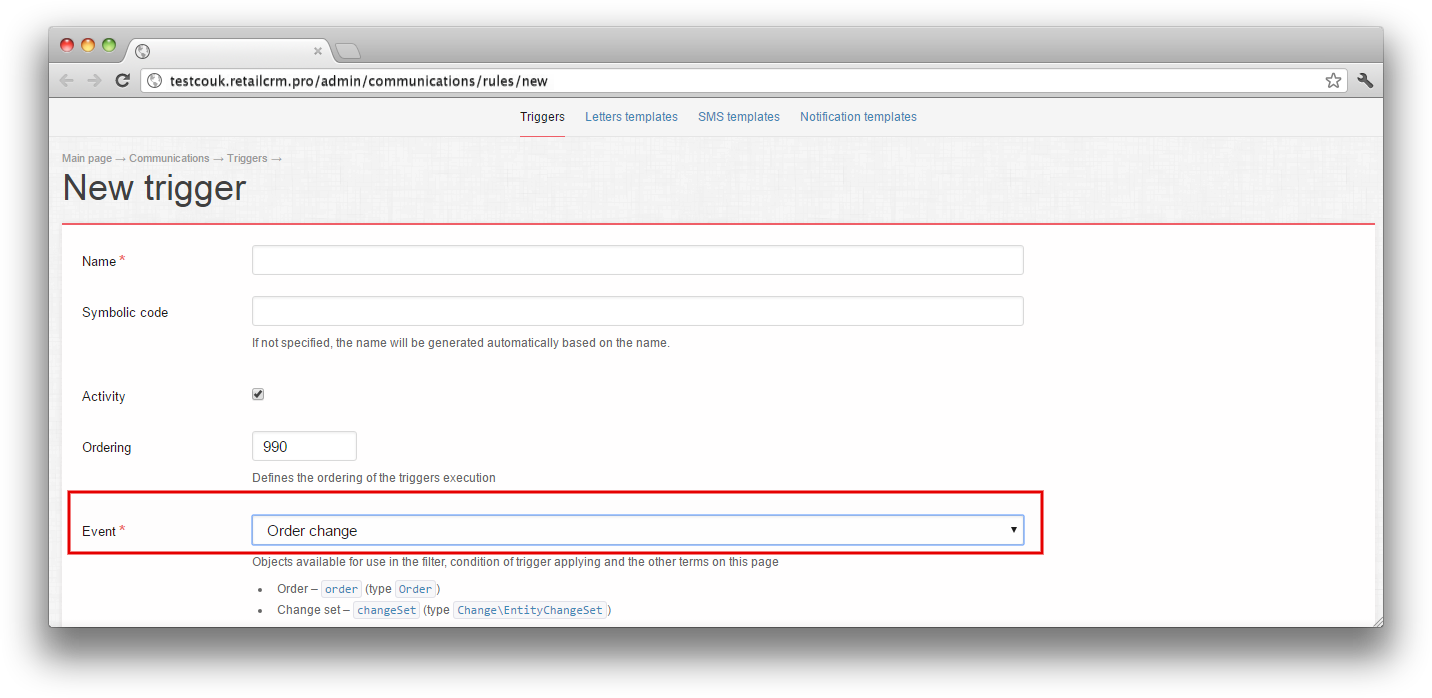Screen dimensions: 1432x698
Task: Click the browser forward arrow
Action: (94, 81)
